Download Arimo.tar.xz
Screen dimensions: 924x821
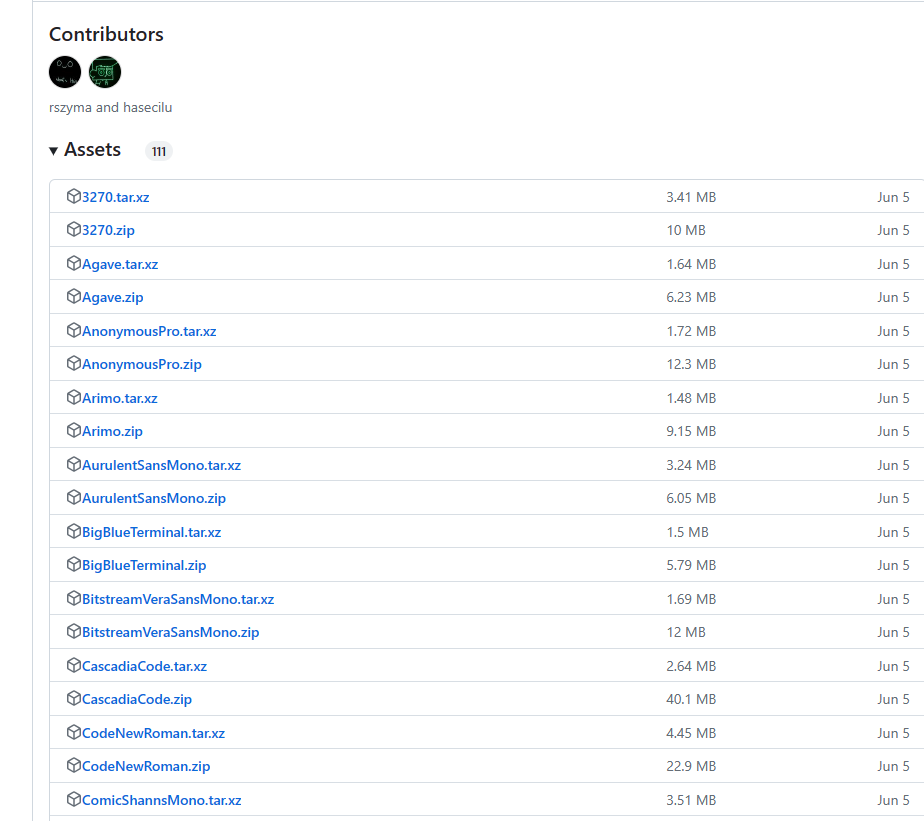tap(120, 398)
